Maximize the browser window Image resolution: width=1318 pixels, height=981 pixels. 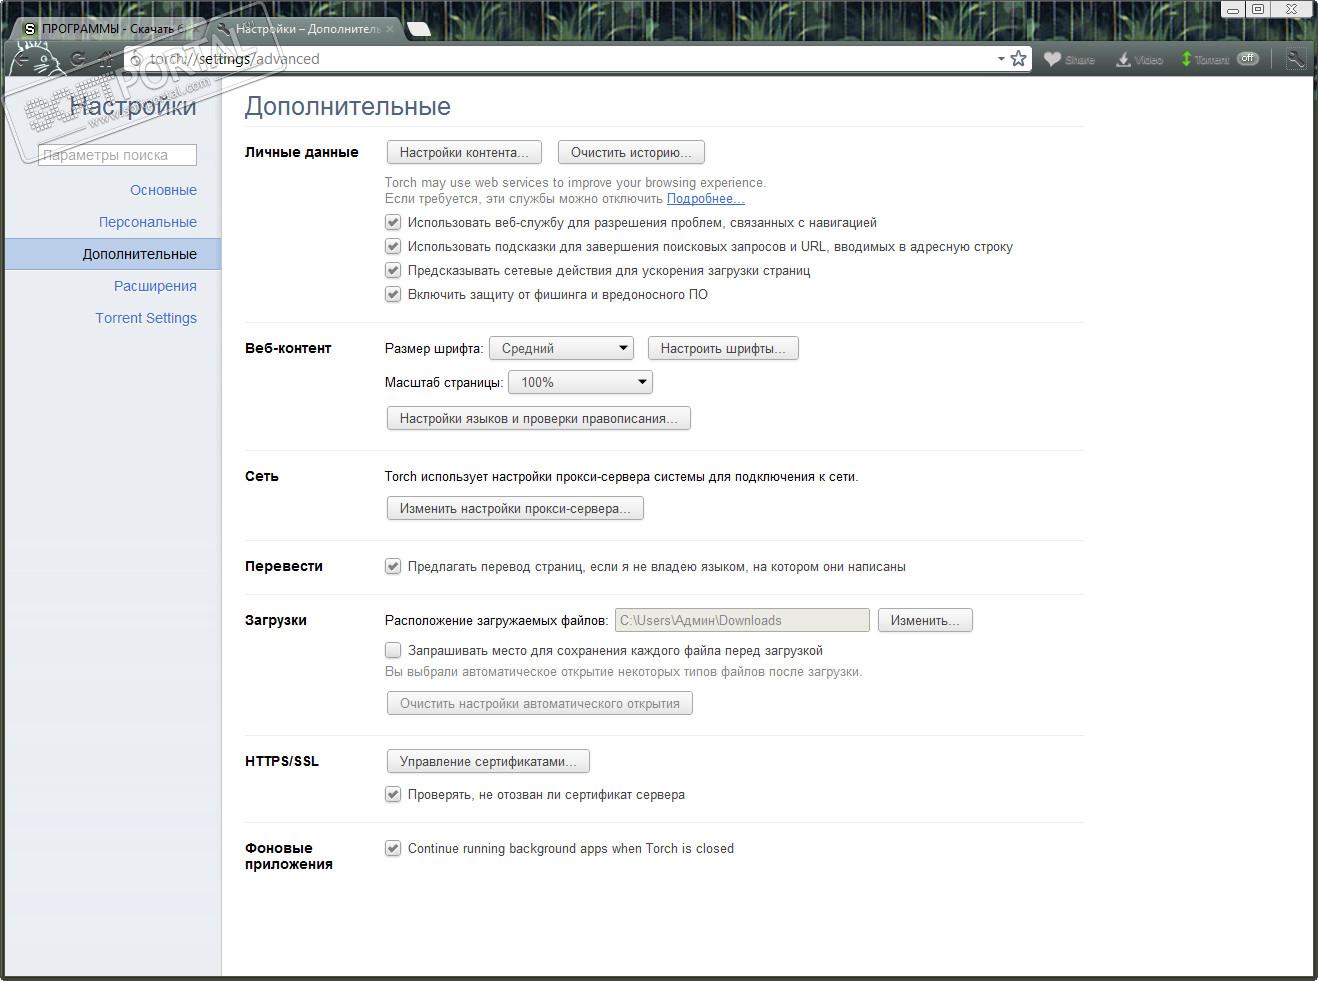point(1258,9)
